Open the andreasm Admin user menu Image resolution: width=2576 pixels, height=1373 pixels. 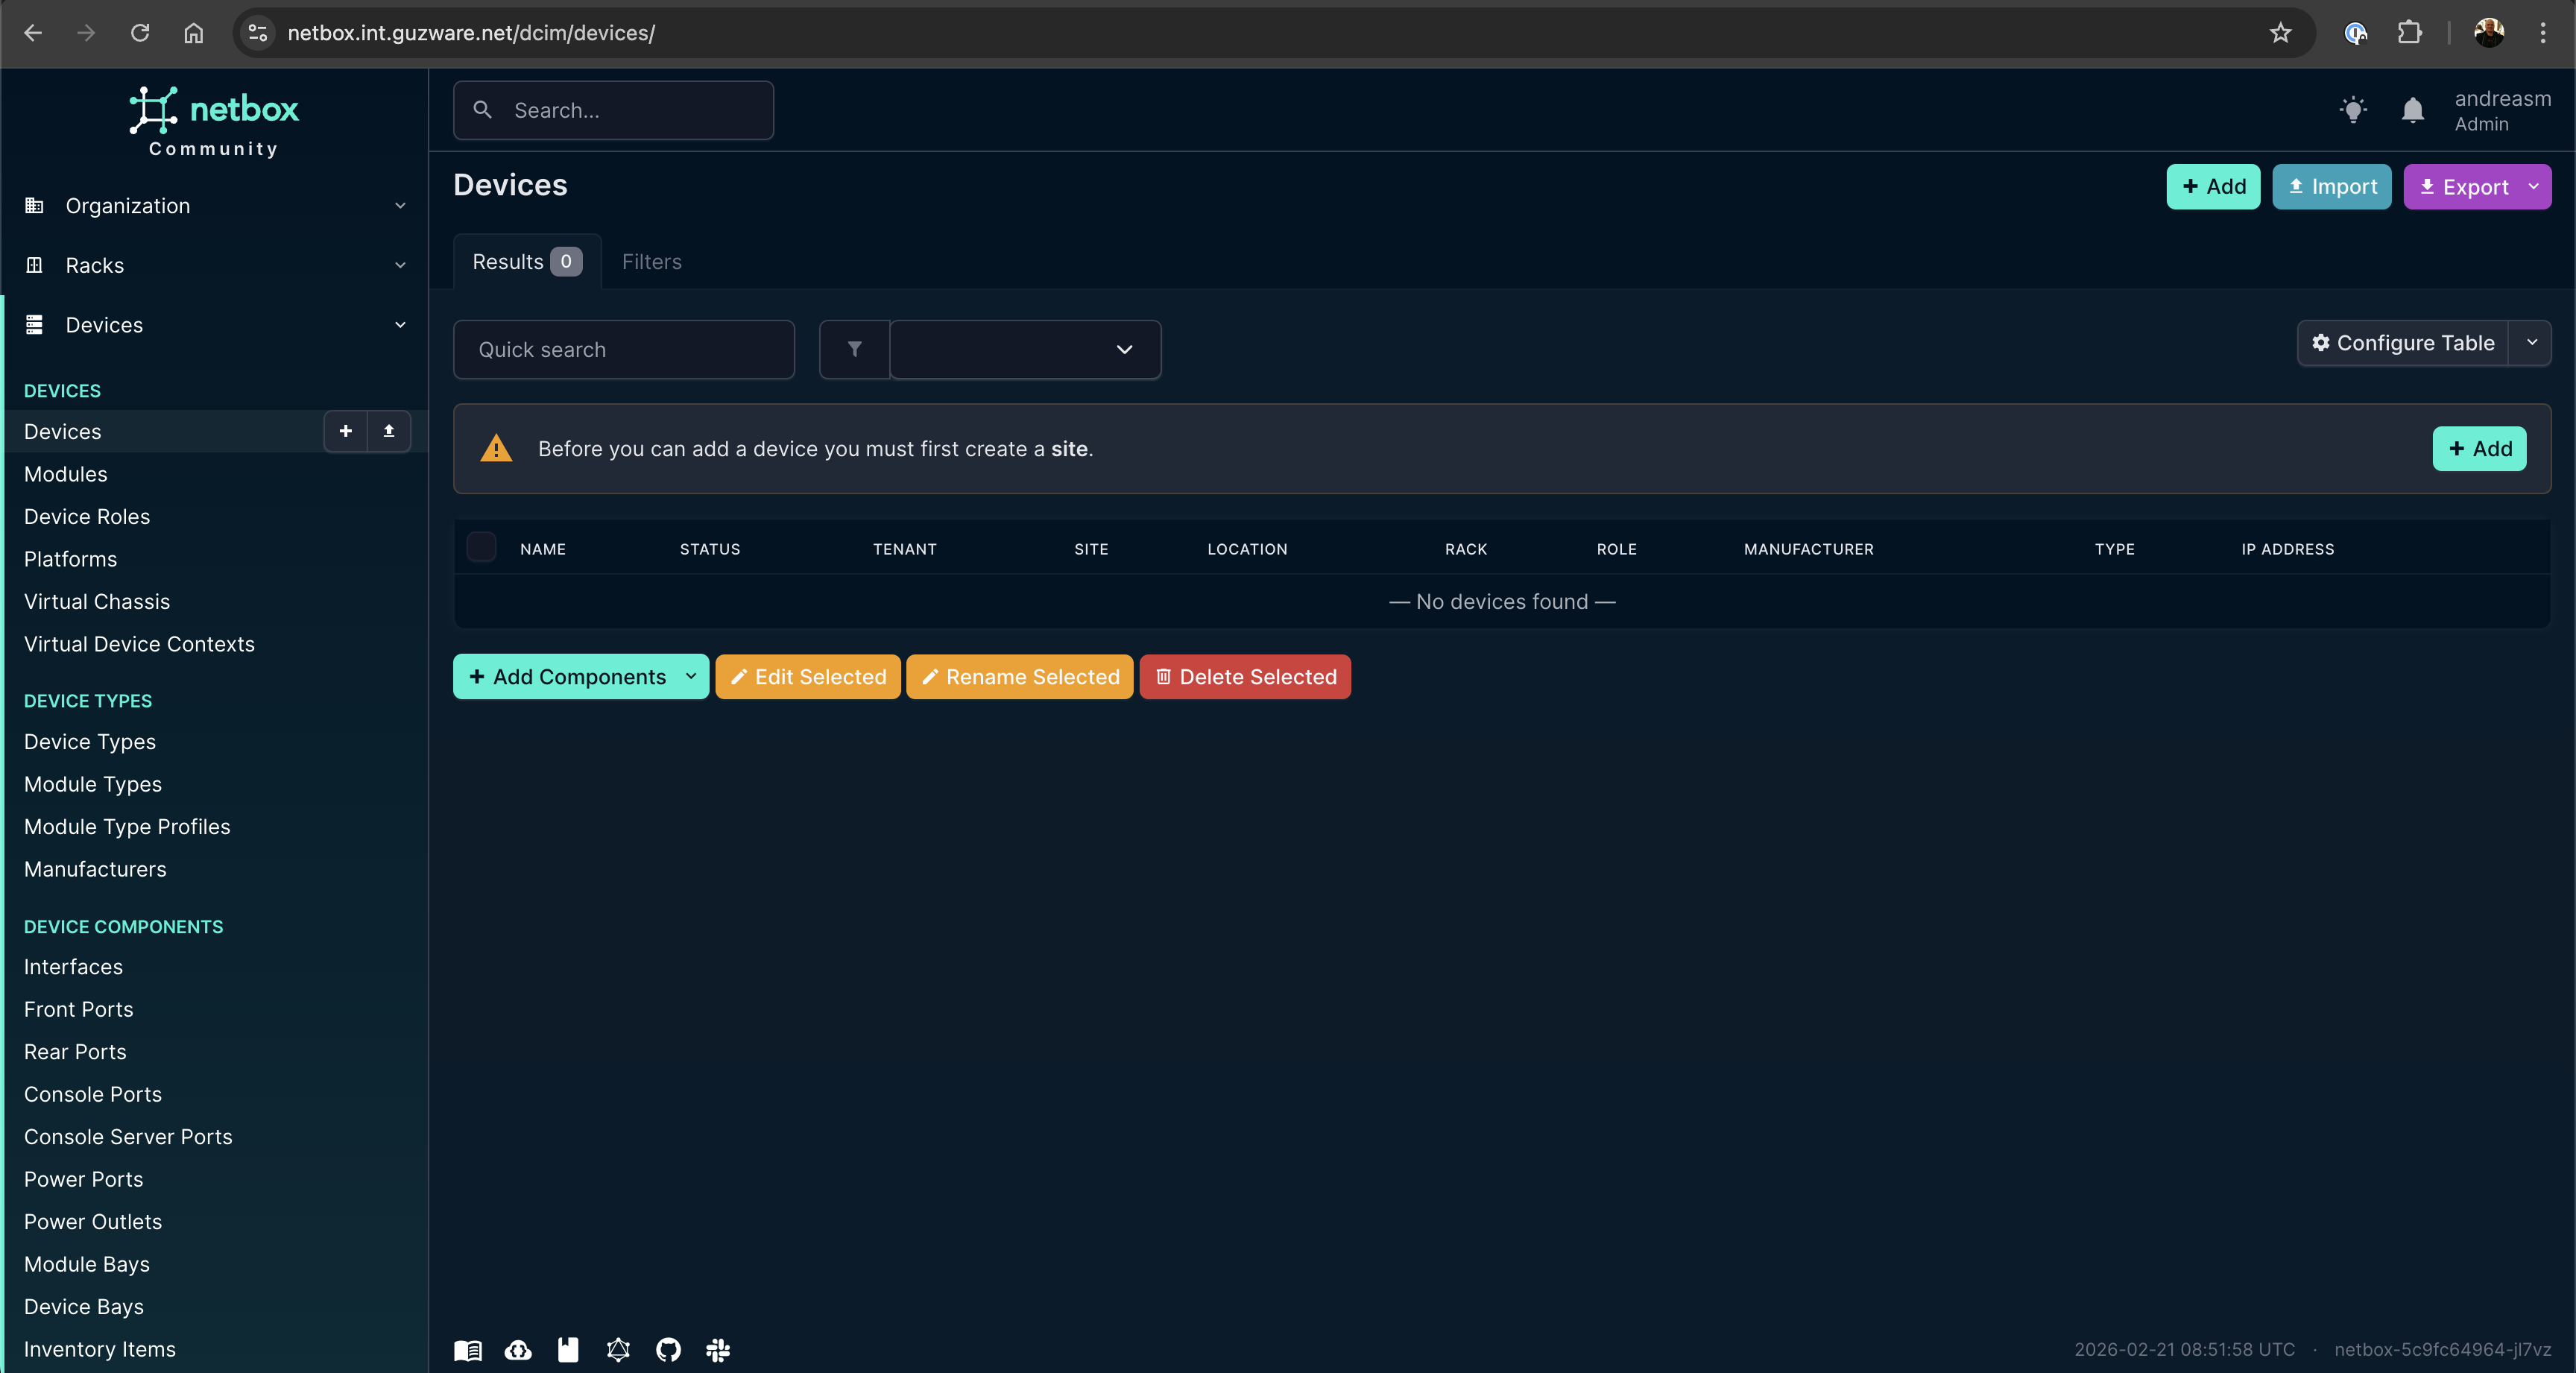(x=2502, y=110)
